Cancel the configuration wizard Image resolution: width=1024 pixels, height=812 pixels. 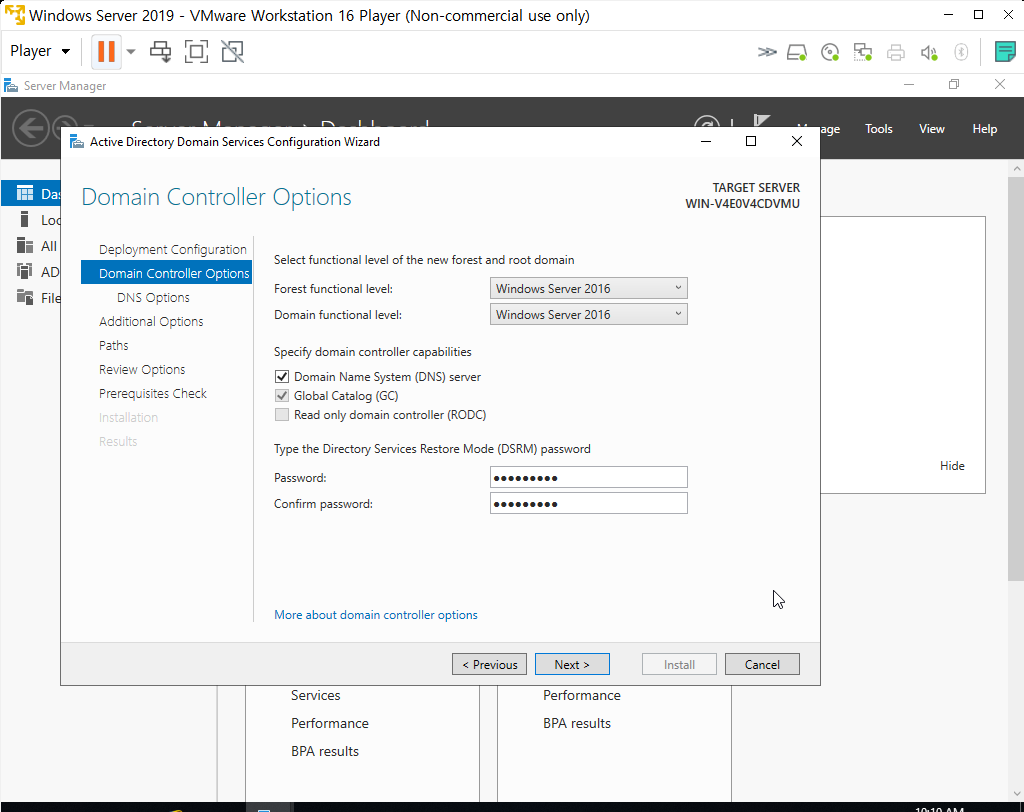point(762,664)
